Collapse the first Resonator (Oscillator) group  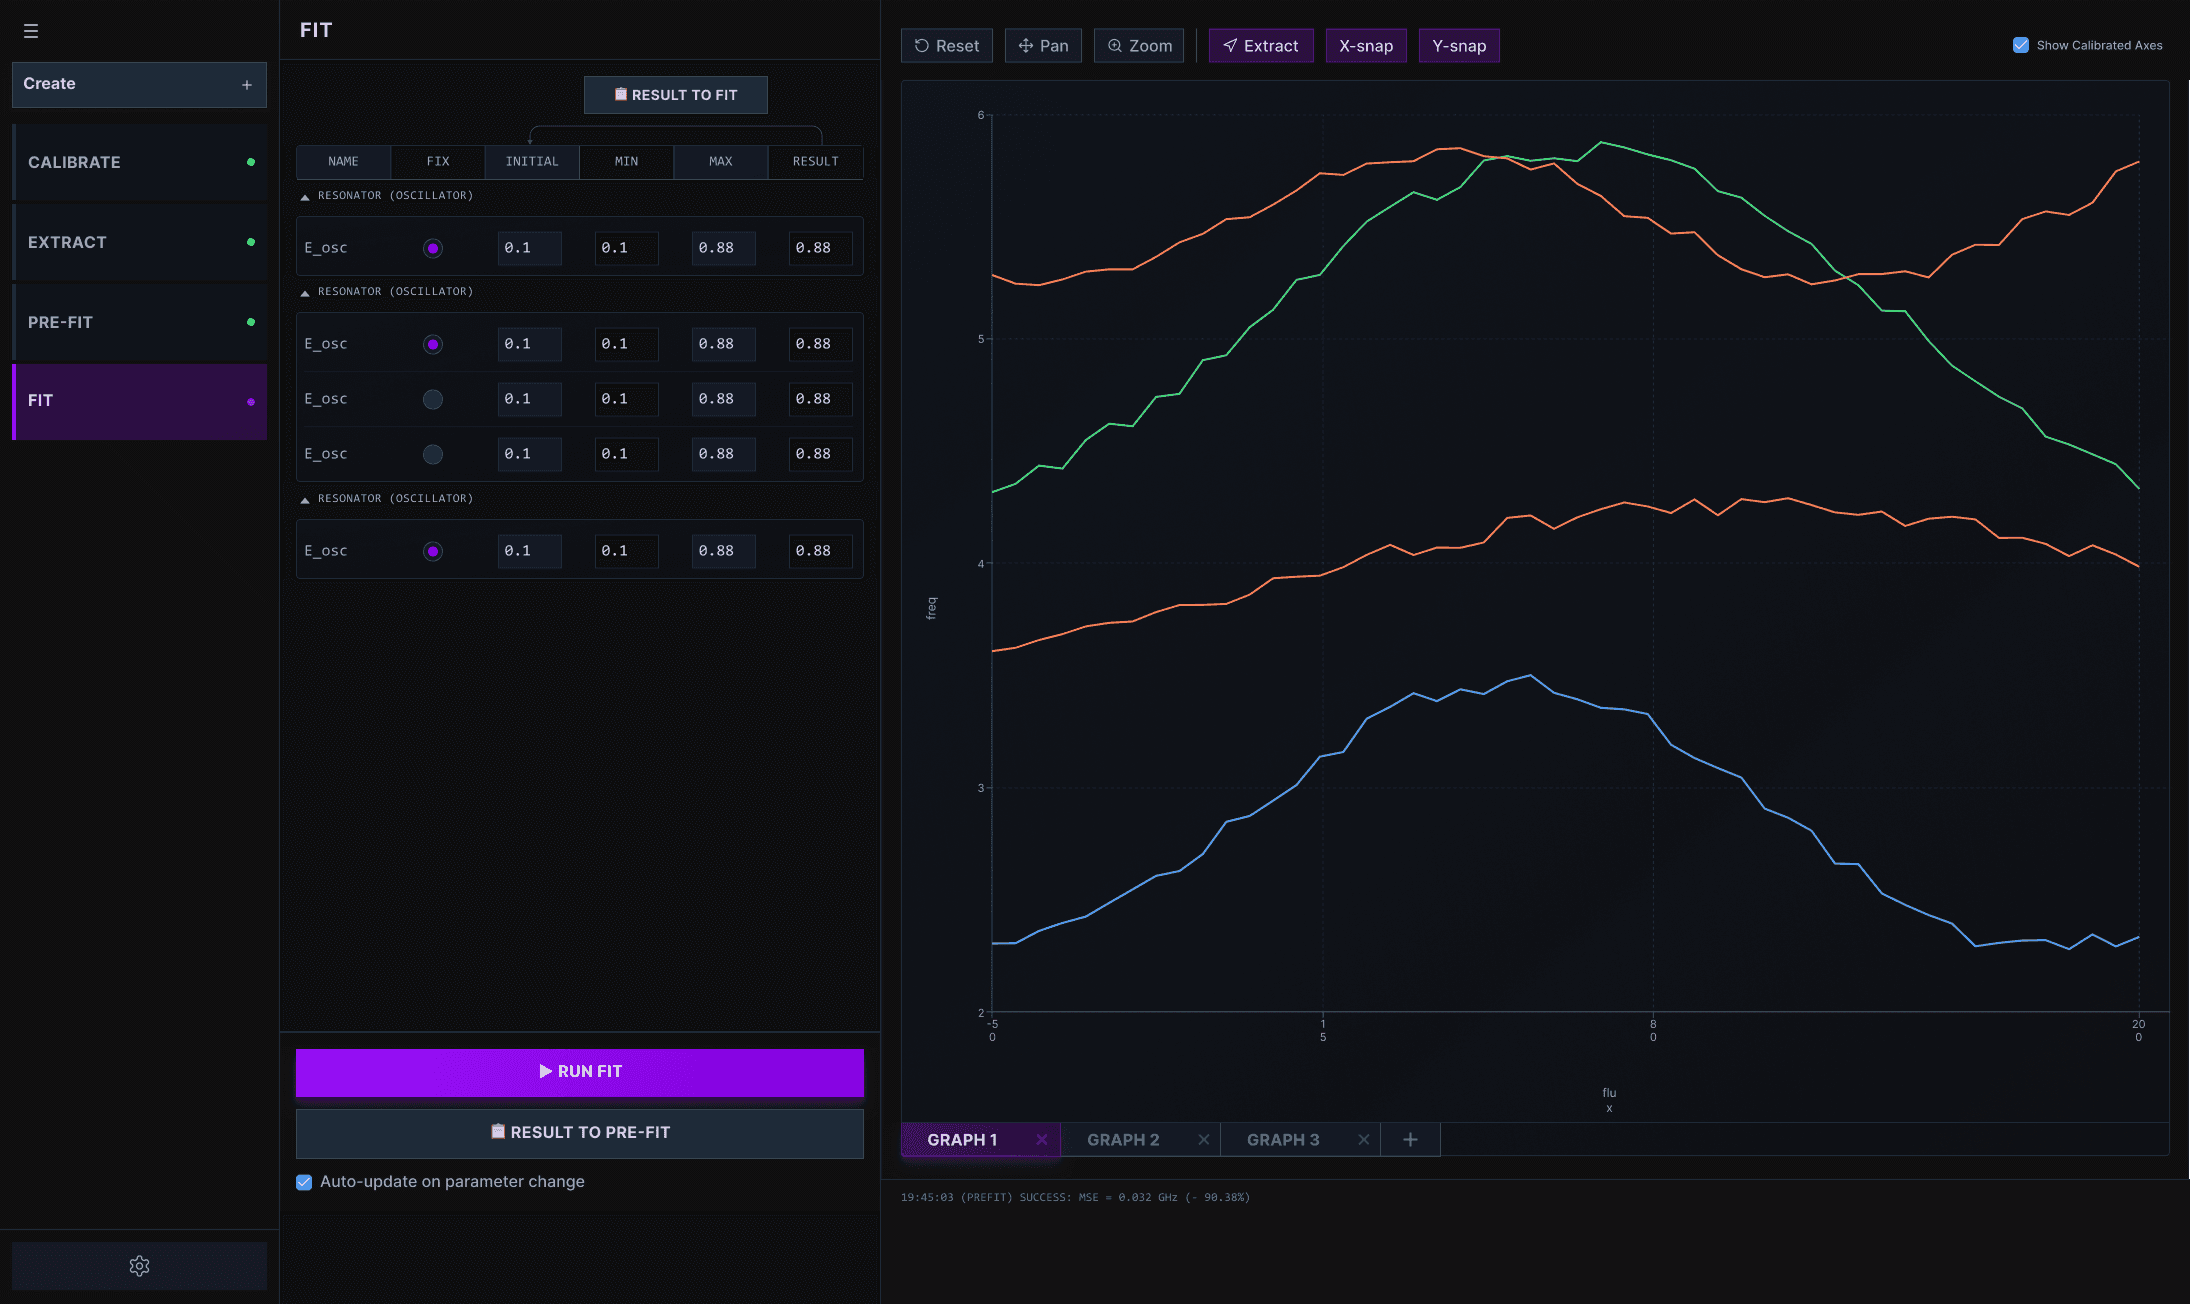point(305,197)
